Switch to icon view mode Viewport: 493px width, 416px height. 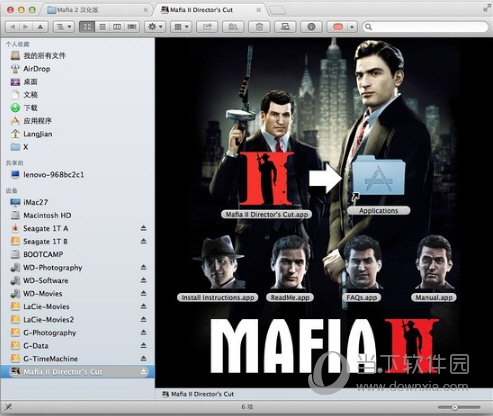[87, 27]
